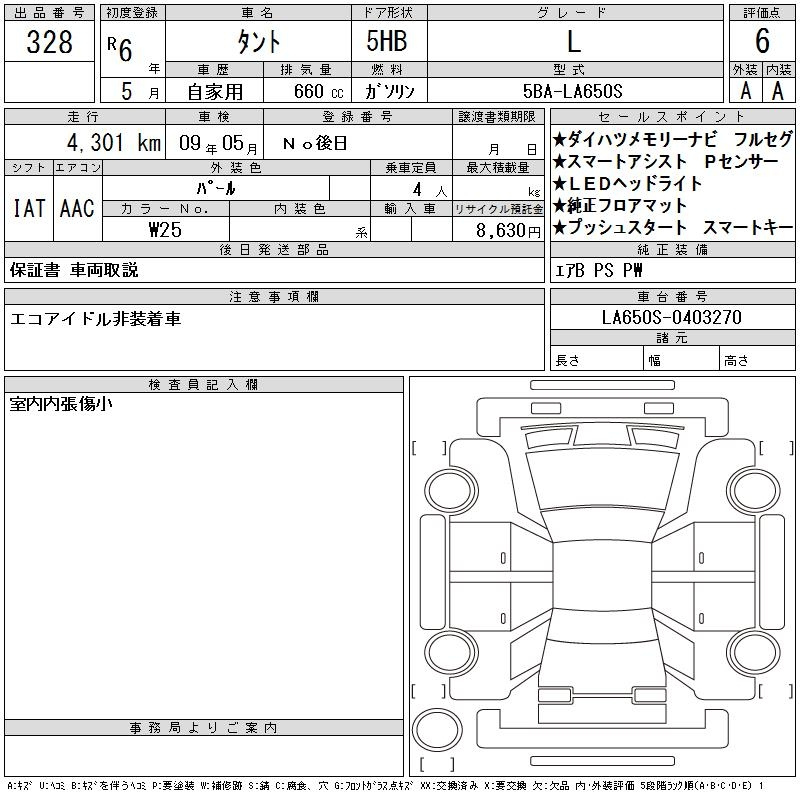Select the スマートアシスト Pセンサー line
This screenshot has height=800, width=800.
[x=665, y=161]
